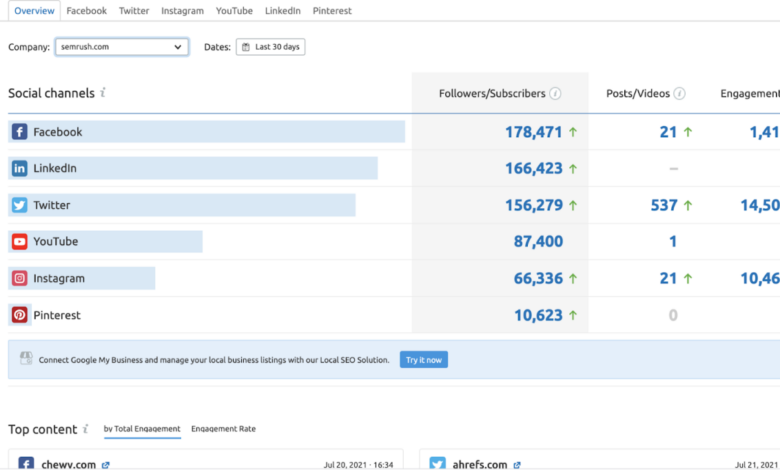
Task: Click the YouTube icon in channel list
Action: coord(20,242)
